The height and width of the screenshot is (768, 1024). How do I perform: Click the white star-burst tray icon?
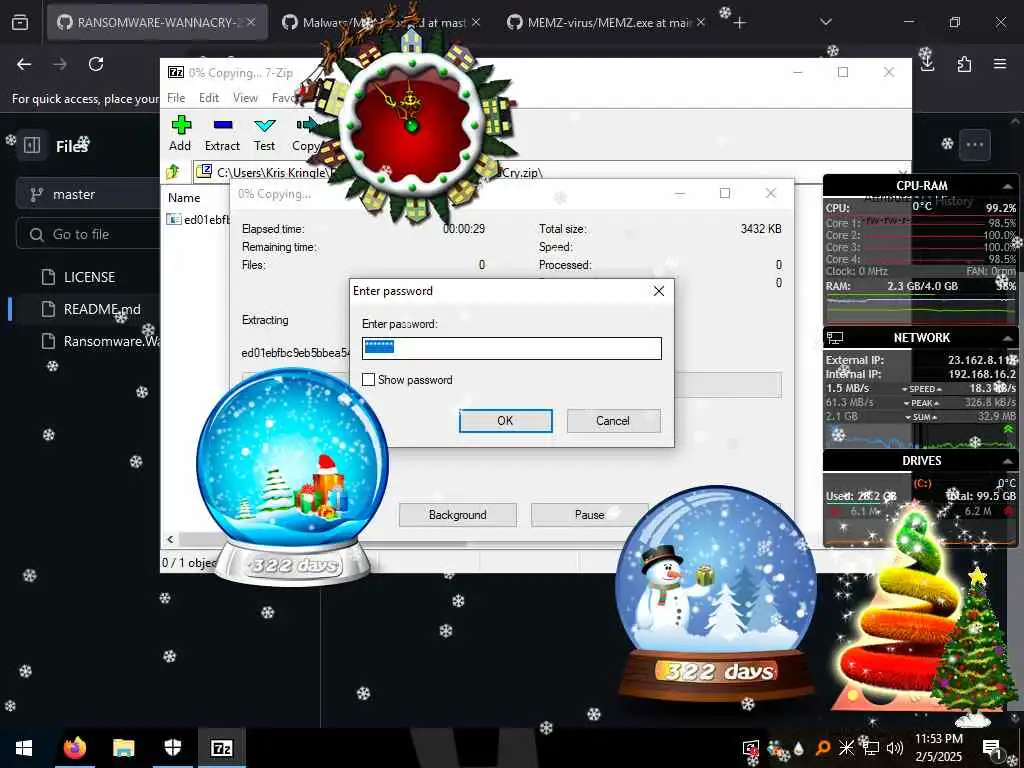click(846, 748)
